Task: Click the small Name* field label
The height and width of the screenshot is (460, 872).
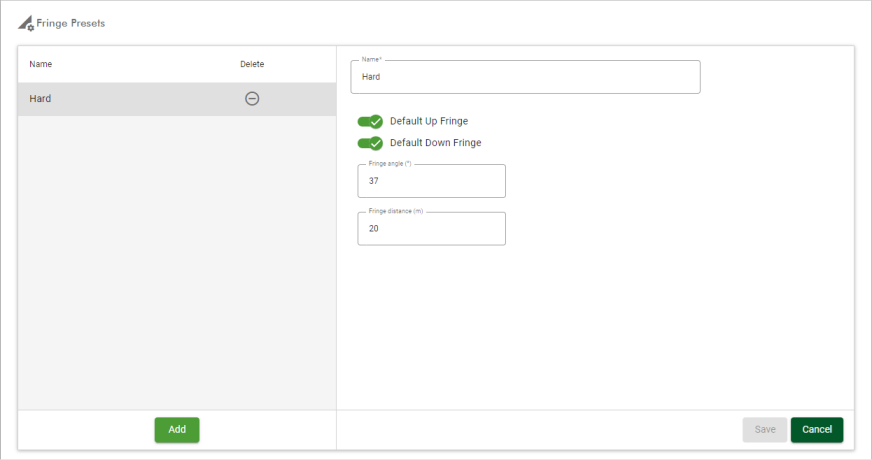Action: [x=372, y=60]
